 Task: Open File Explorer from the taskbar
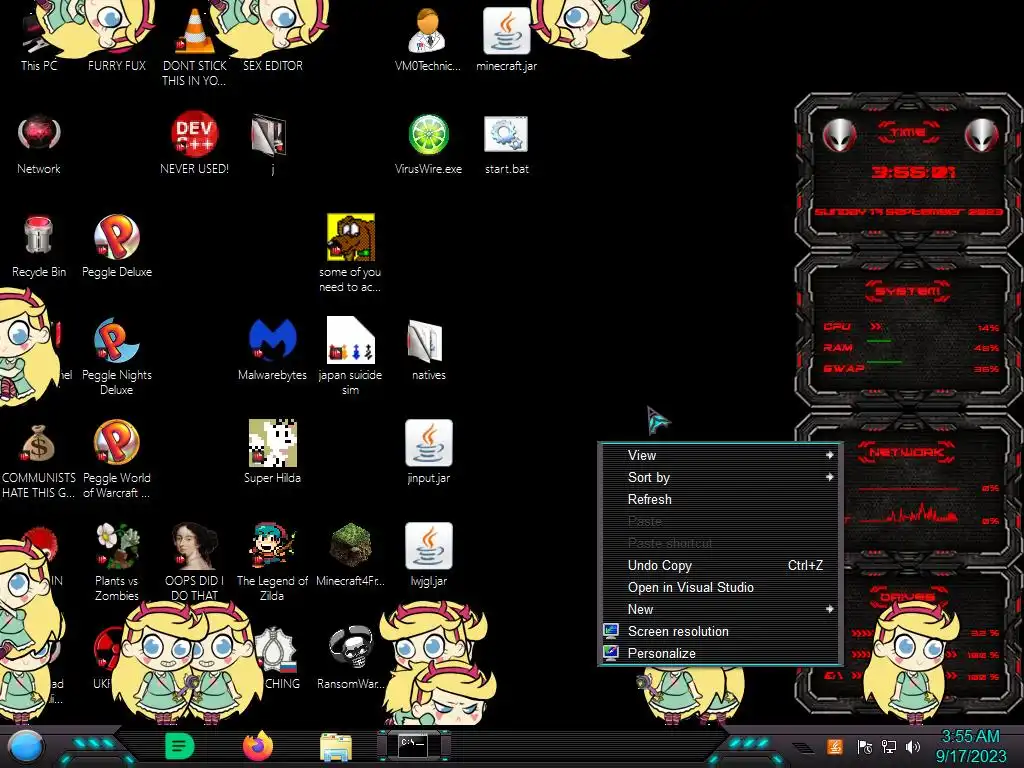[336, 747]
